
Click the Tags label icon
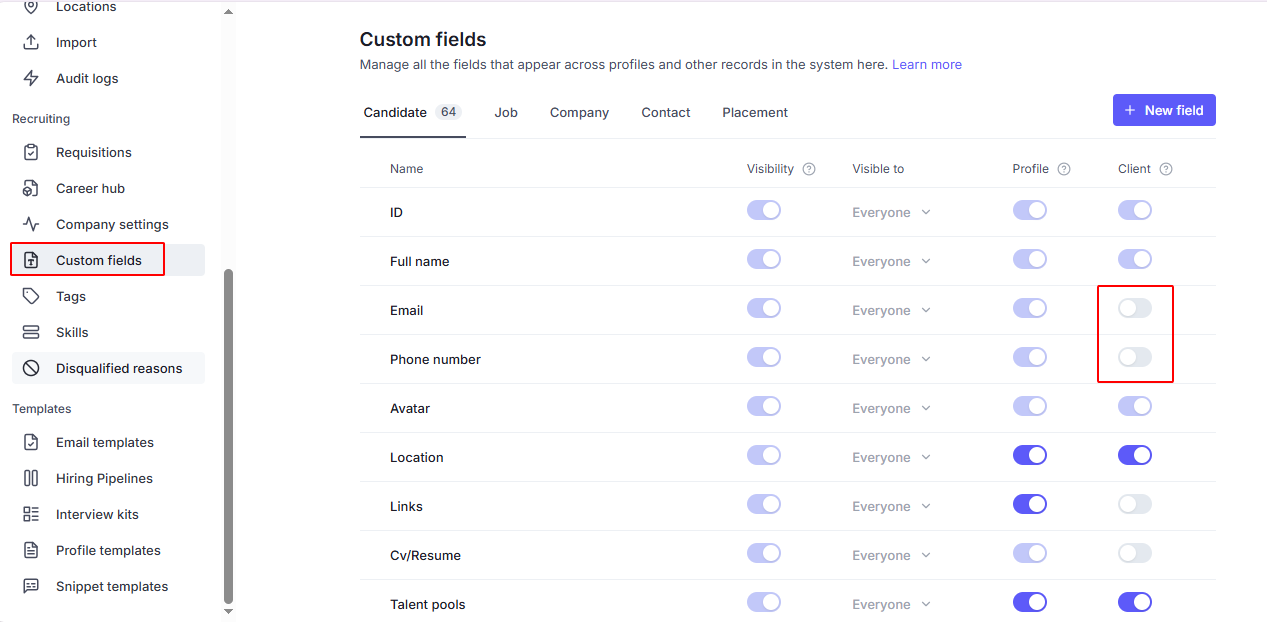point(31,297)
